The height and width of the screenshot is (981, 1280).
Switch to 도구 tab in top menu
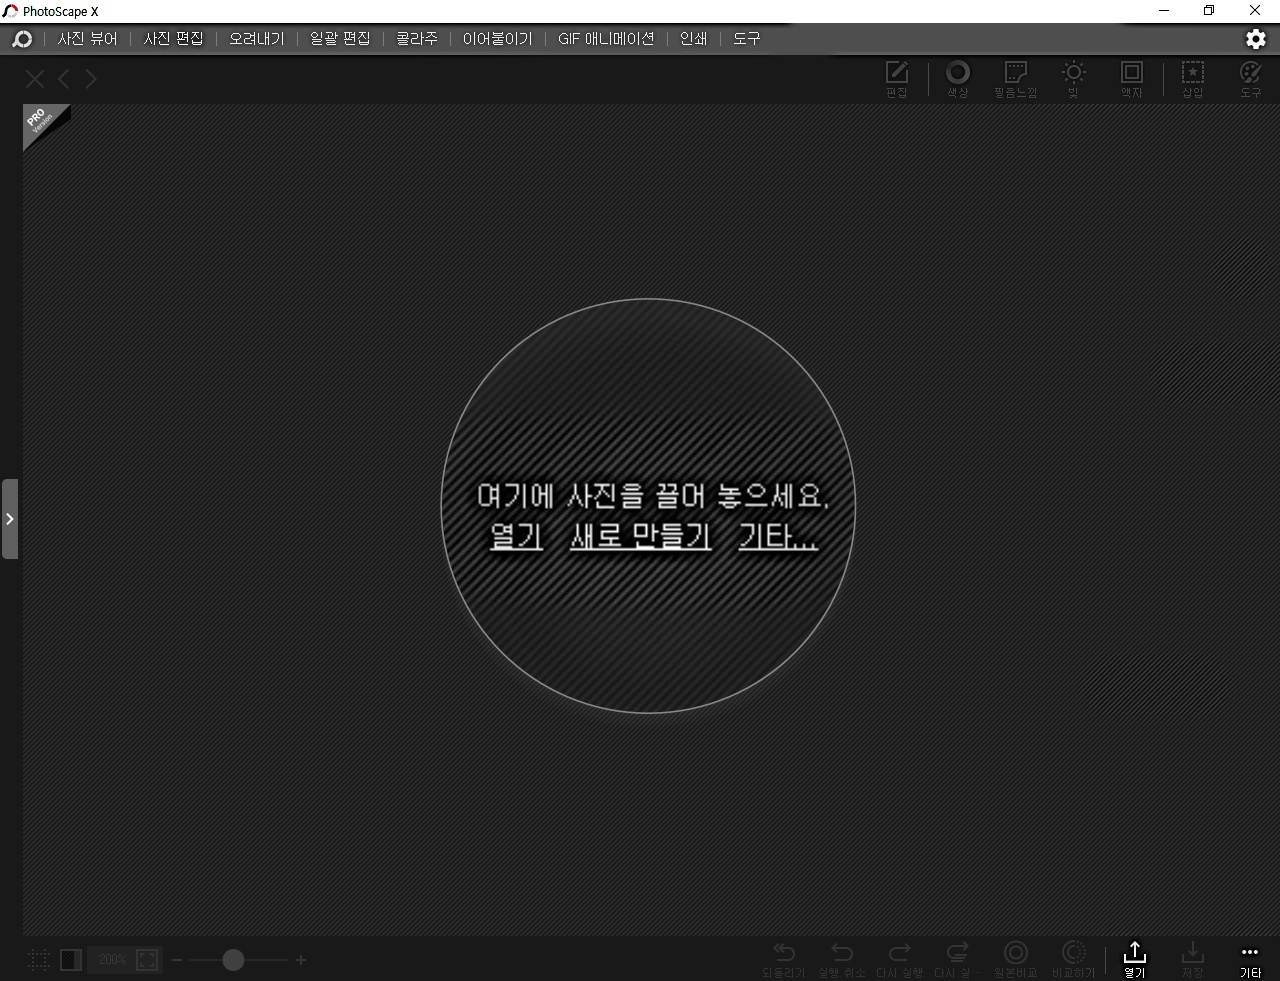(x=747, y=39)
